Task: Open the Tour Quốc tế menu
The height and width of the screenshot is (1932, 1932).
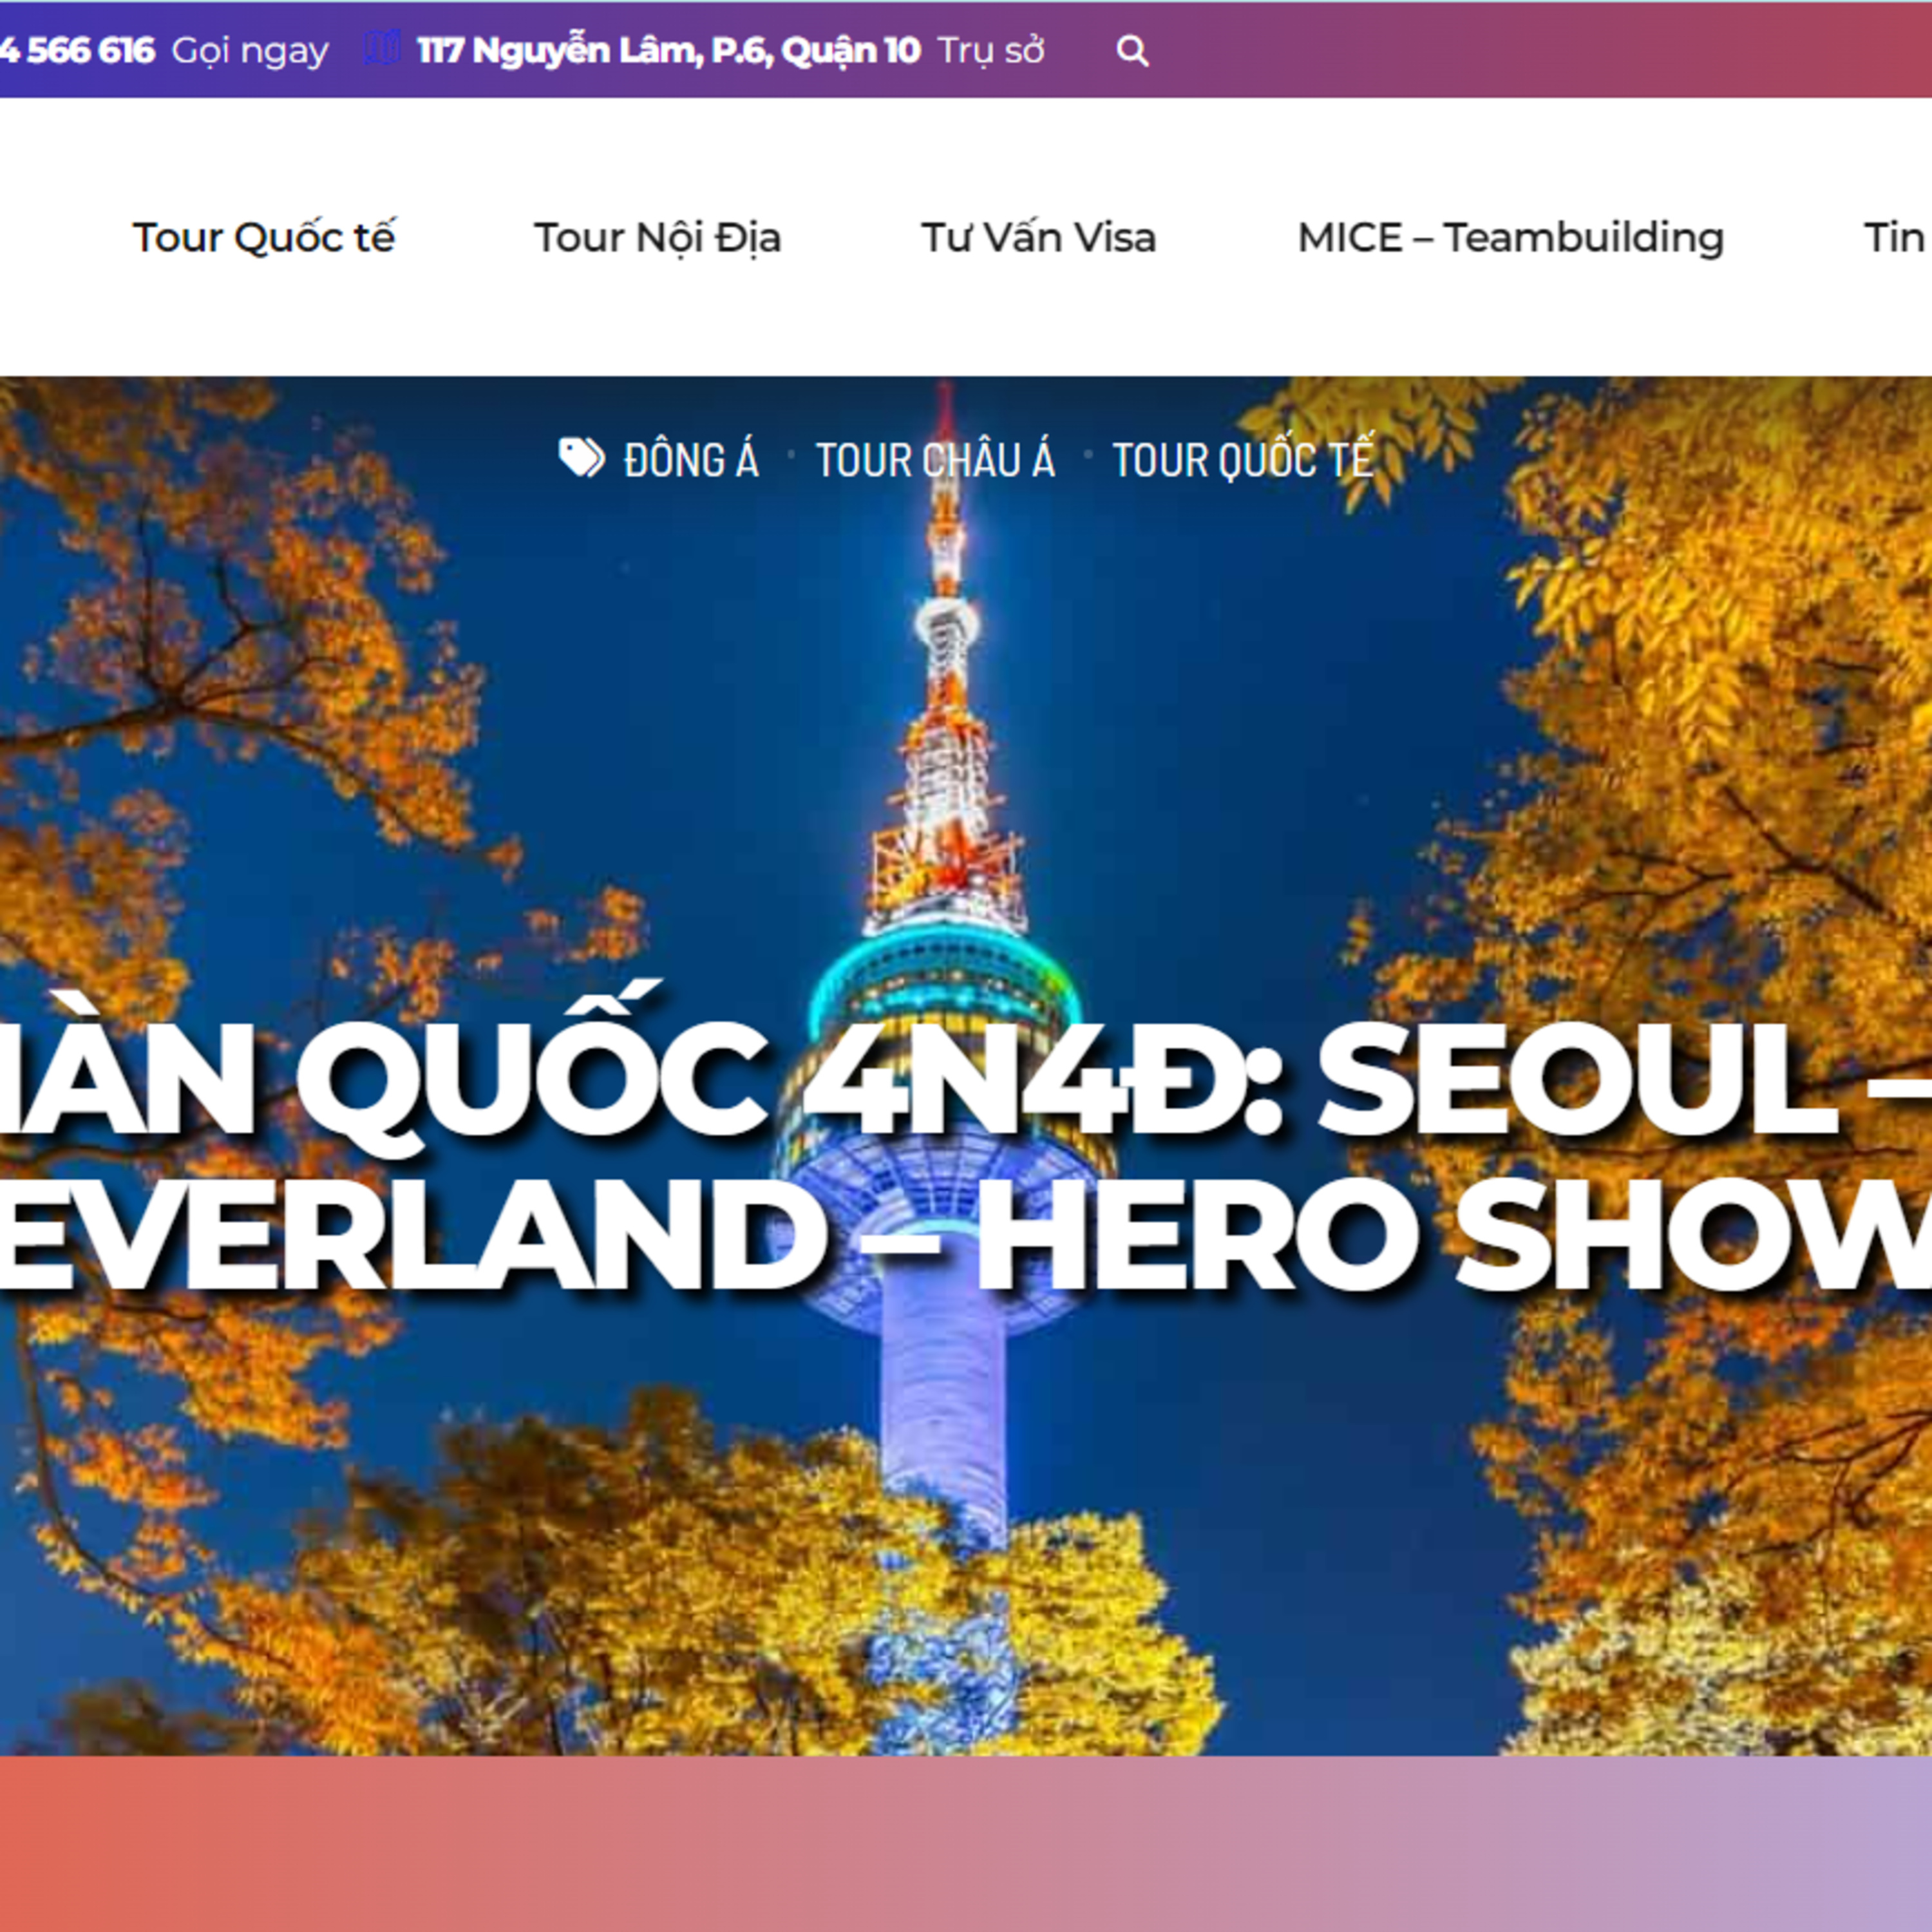Action: point(264,238)
